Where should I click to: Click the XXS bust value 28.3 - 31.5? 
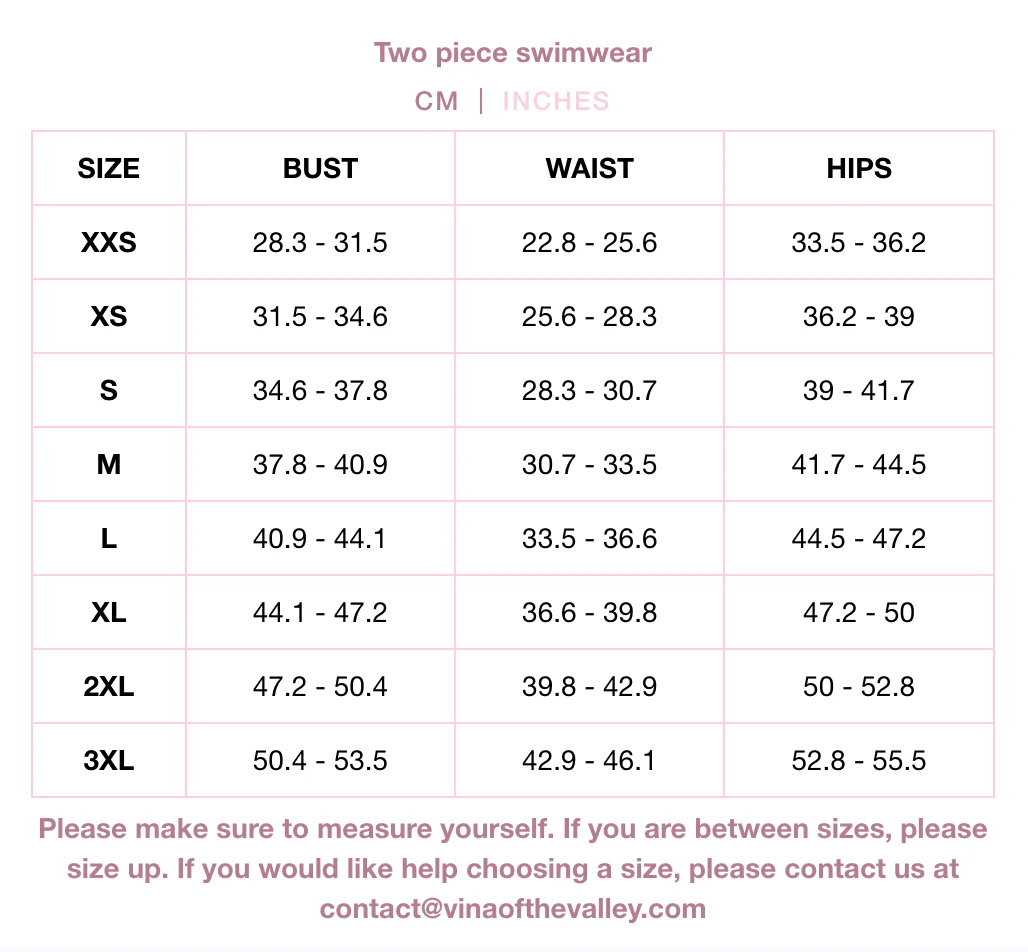(x=320, y=242)
